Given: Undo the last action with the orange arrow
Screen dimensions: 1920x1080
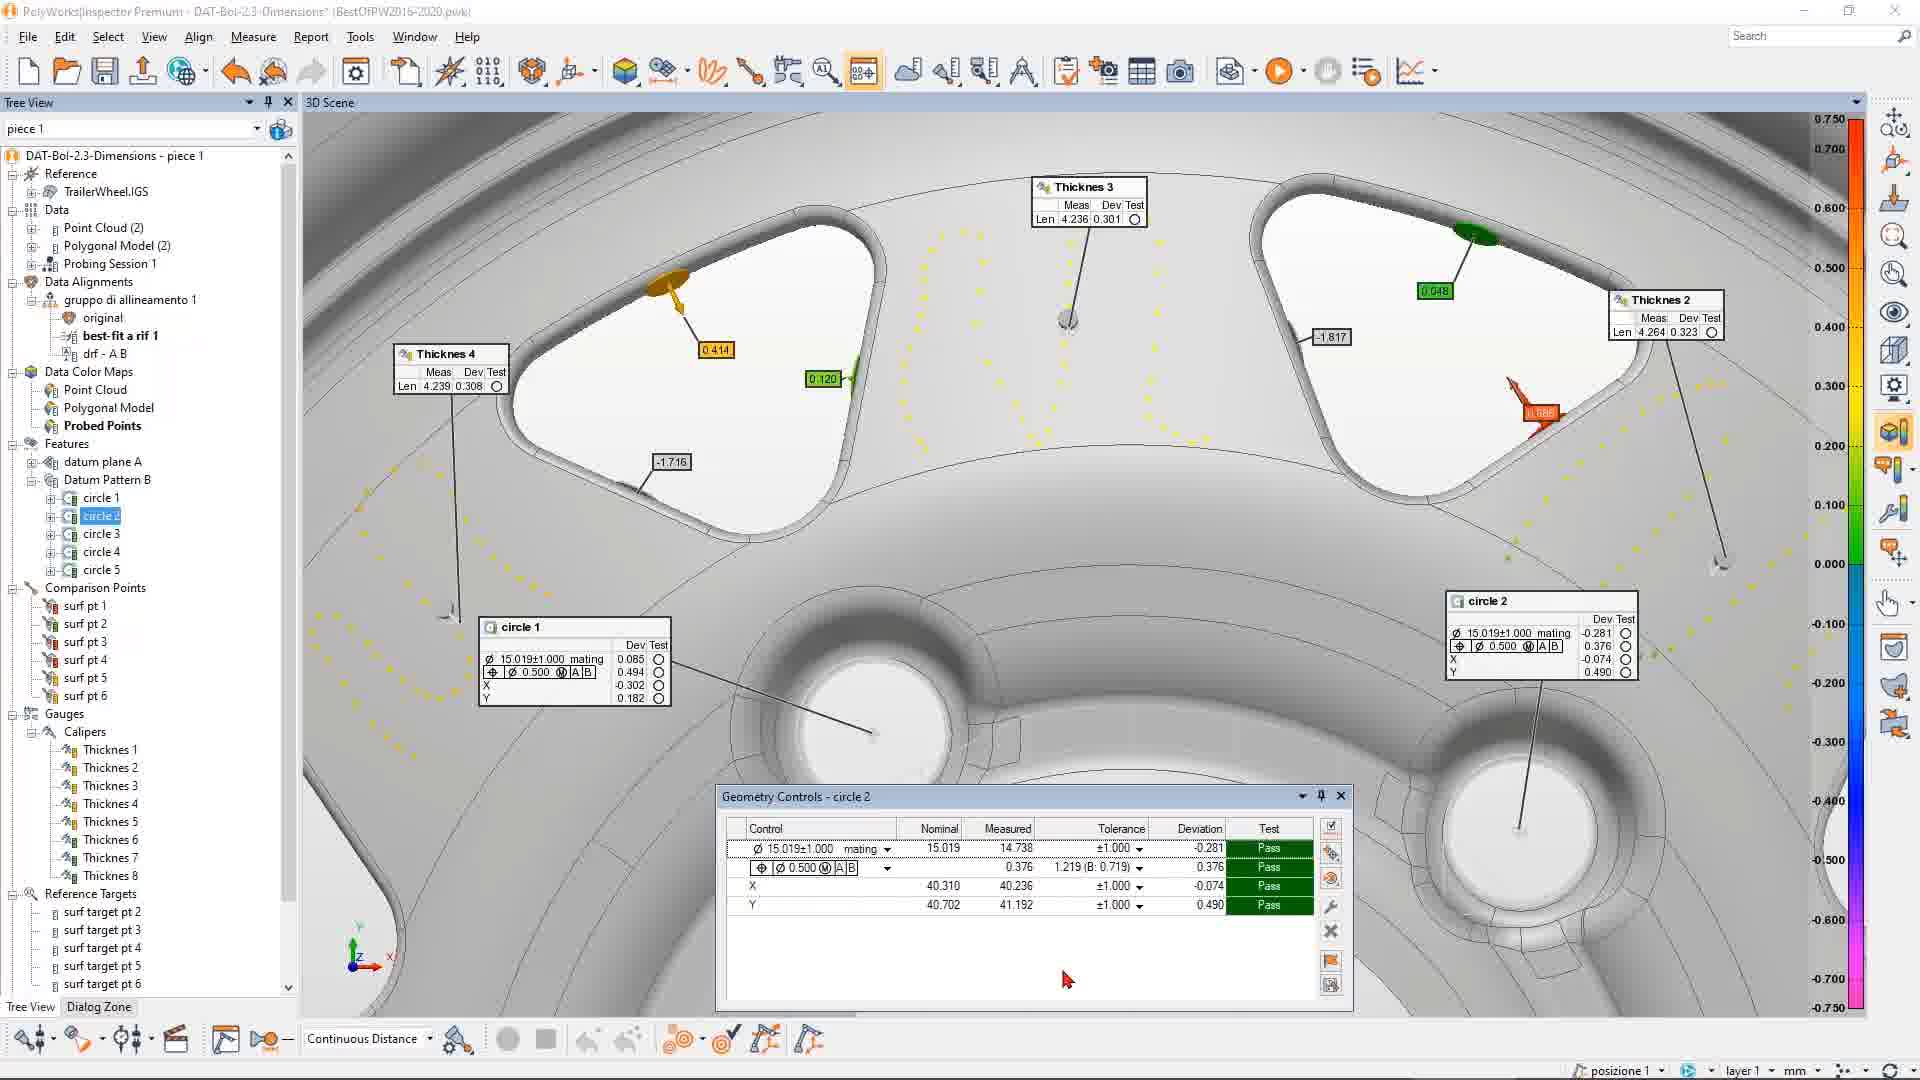Looking at the screenshot, I should point(236,71).
